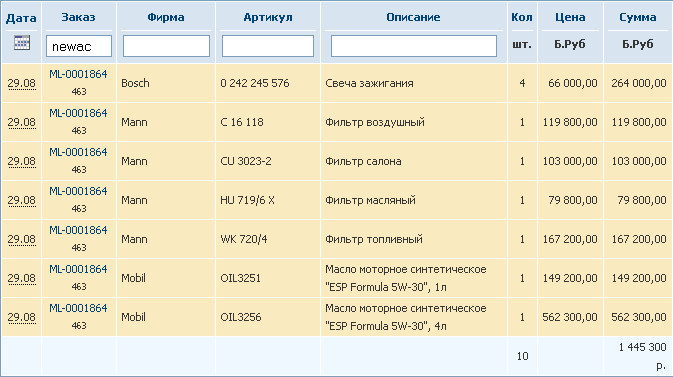Click the Описание filter input field

click(414, 46)
